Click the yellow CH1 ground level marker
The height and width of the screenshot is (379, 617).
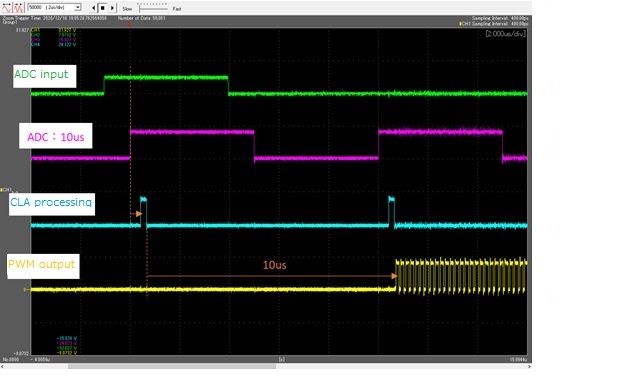(26, 290)
